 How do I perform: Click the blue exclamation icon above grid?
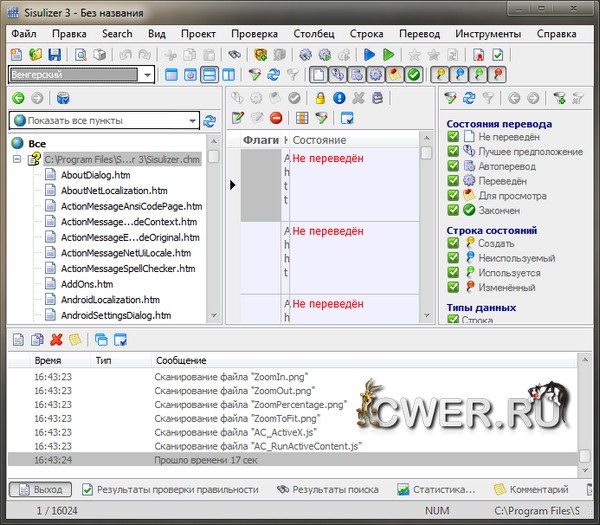(339, 98)
